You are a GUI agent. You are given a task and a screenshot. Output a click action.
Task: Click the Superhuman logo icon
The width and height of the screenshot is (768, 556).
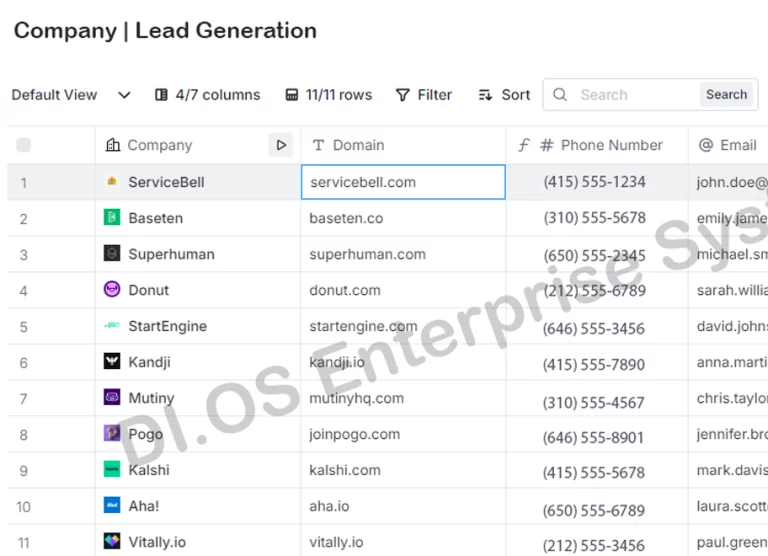[x=112, y=253]
